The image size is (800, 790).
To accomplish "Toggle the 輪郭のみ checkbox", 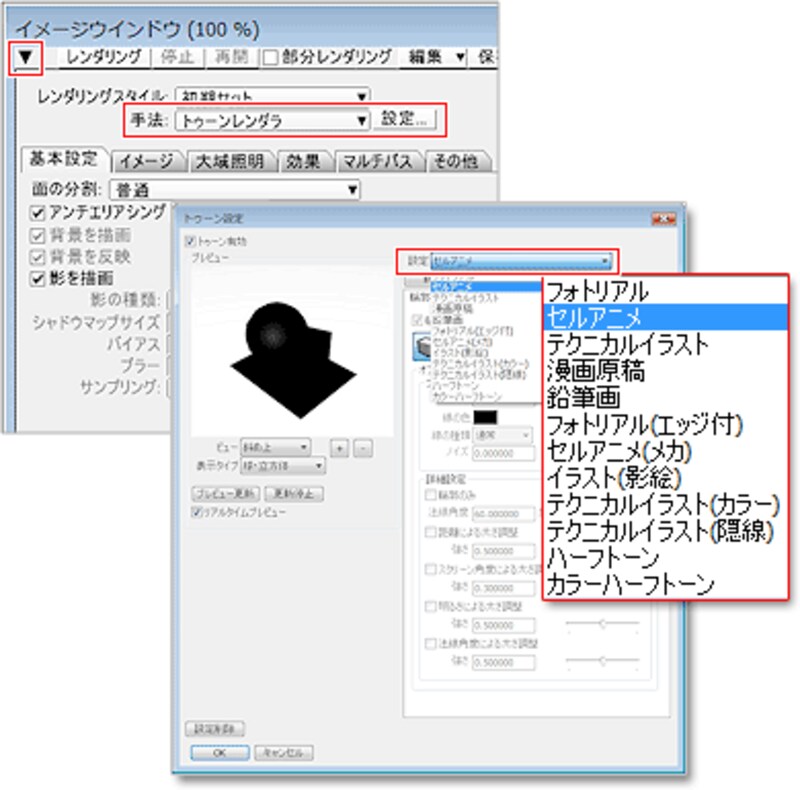I will click(431, 495).
